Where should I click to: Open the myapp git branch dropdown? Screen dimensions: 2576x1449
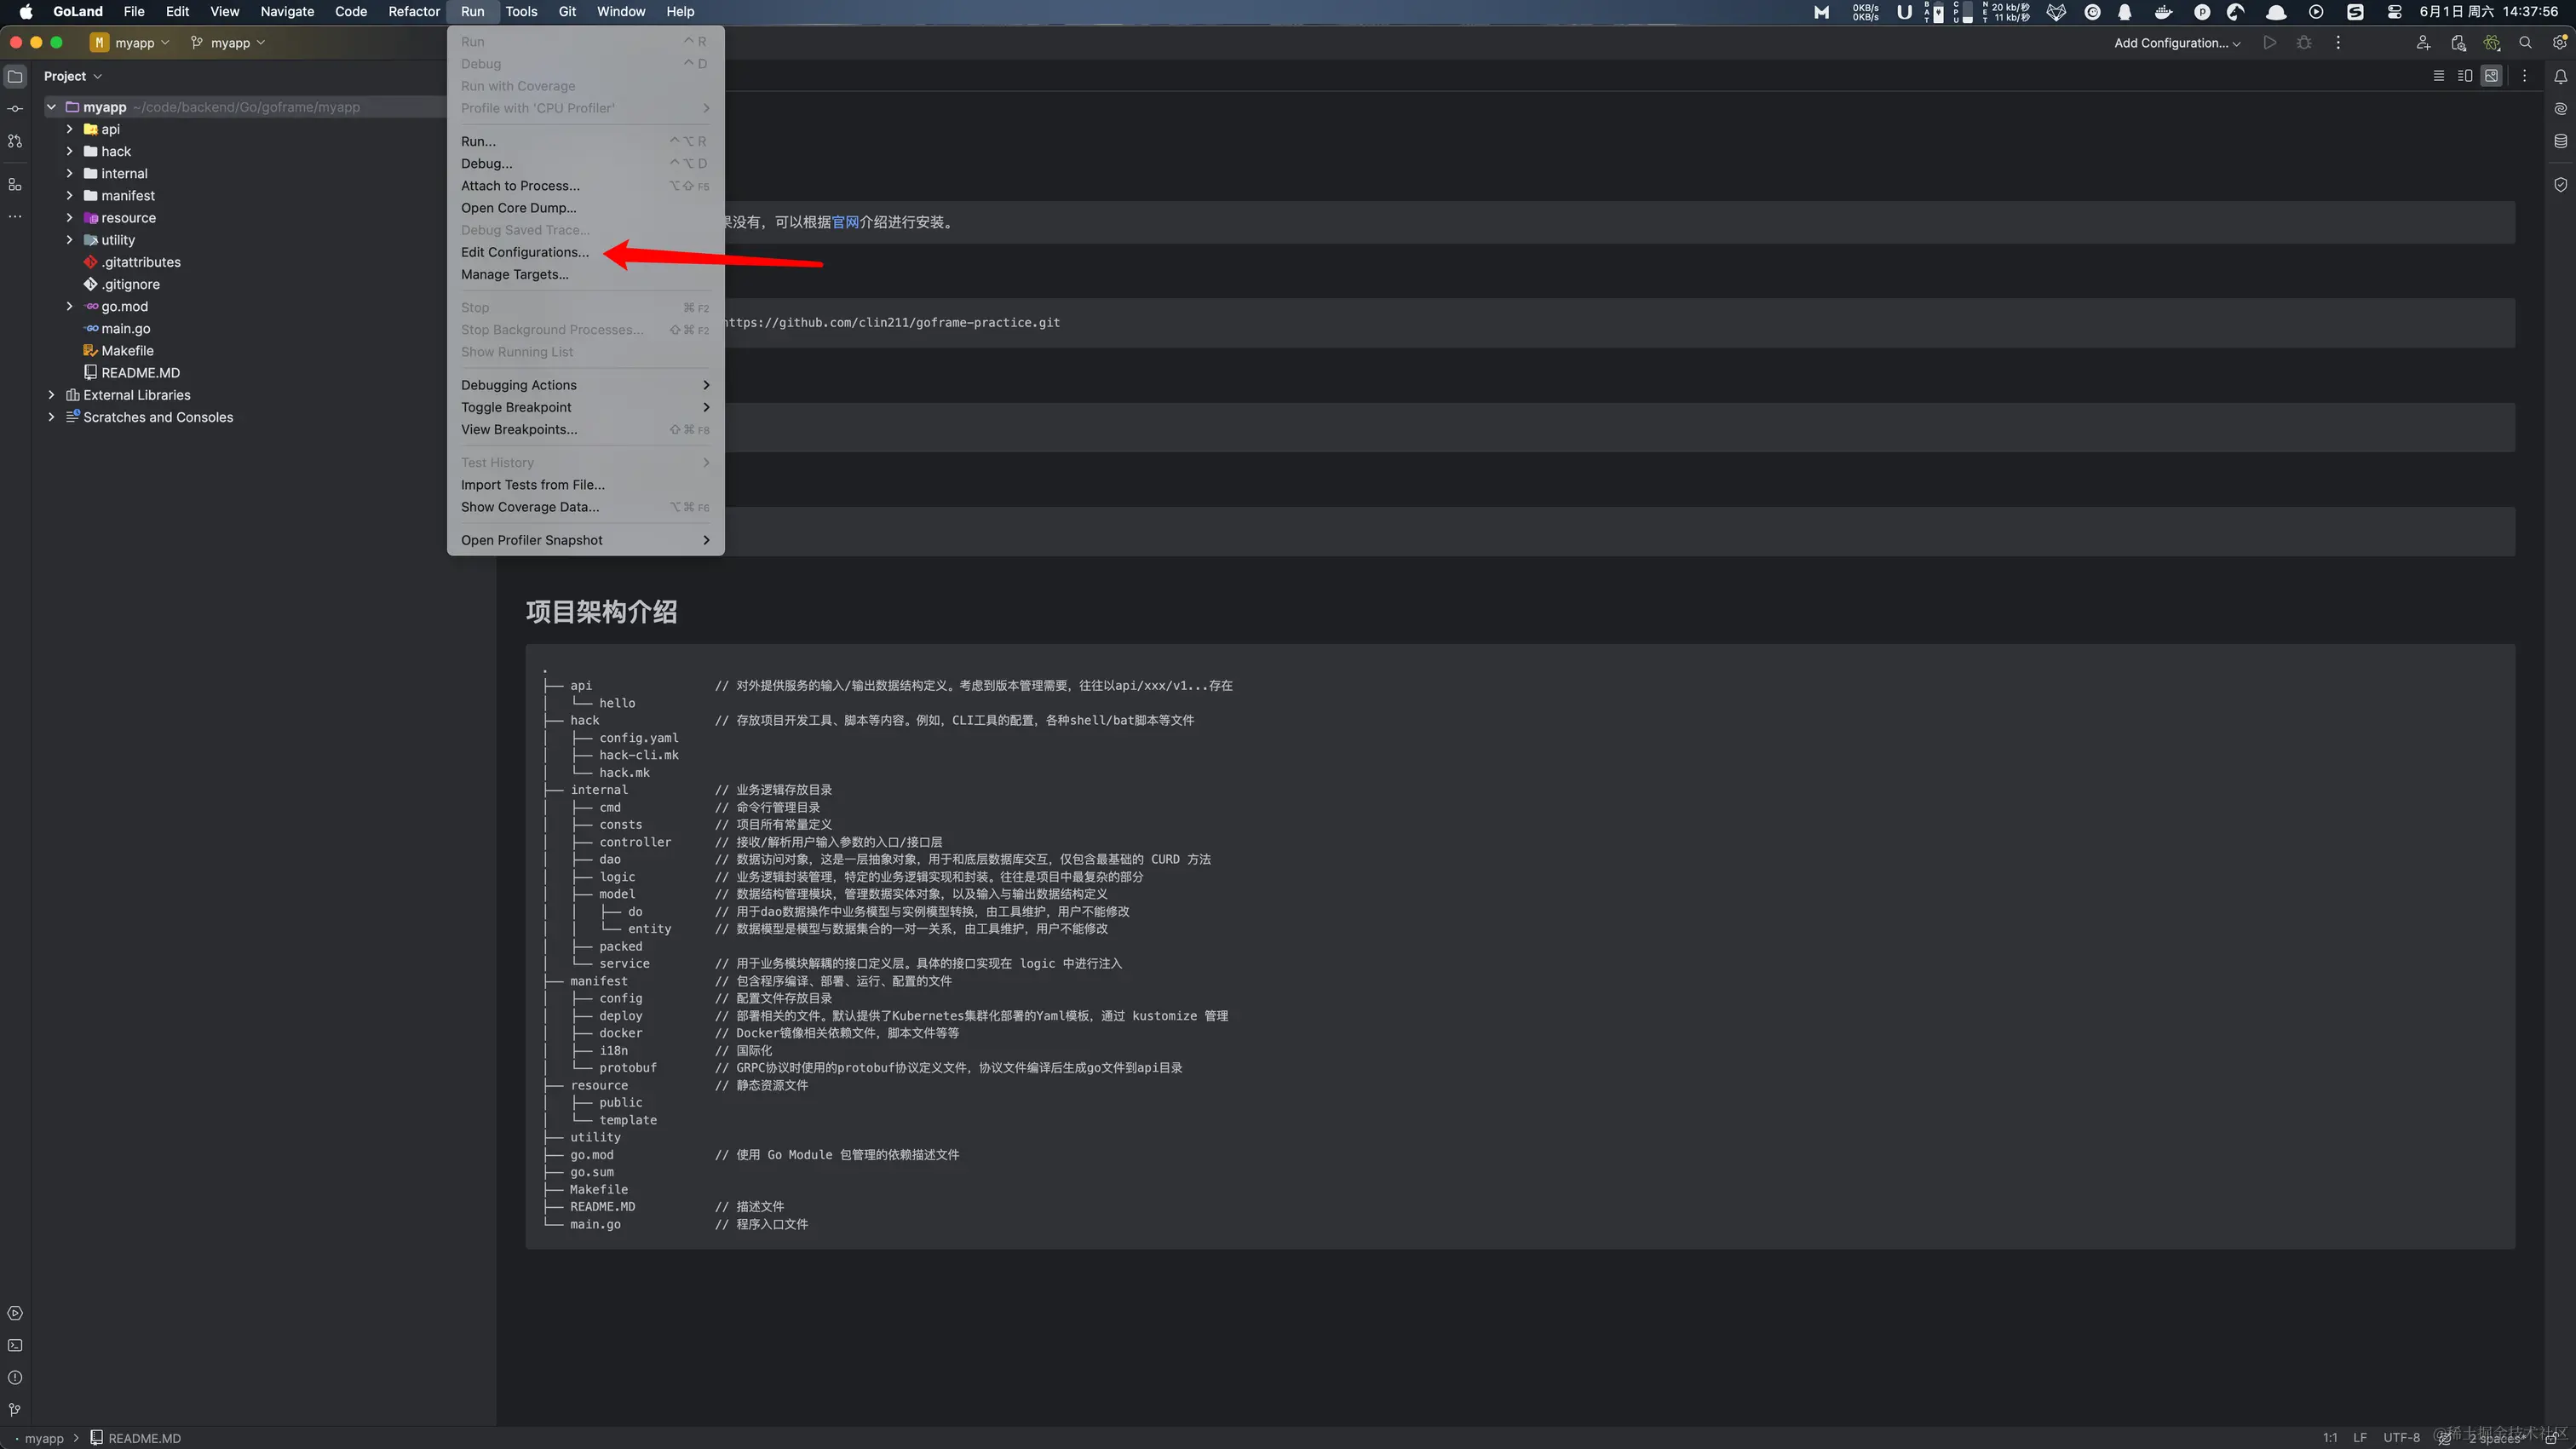coord(228,43)
